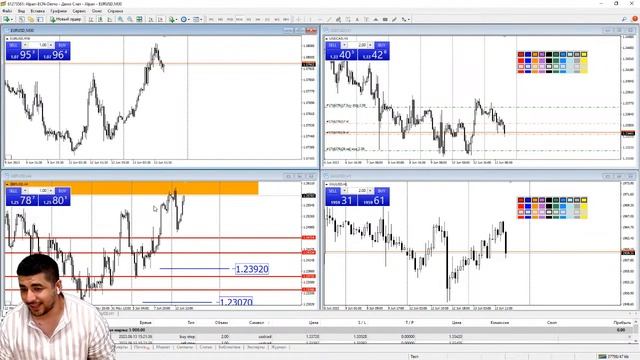The height and width of the screenshot is (360, 640).
Task: Select the trendline drawing tool
Action: pyautogui.click(x=329, y=19)
